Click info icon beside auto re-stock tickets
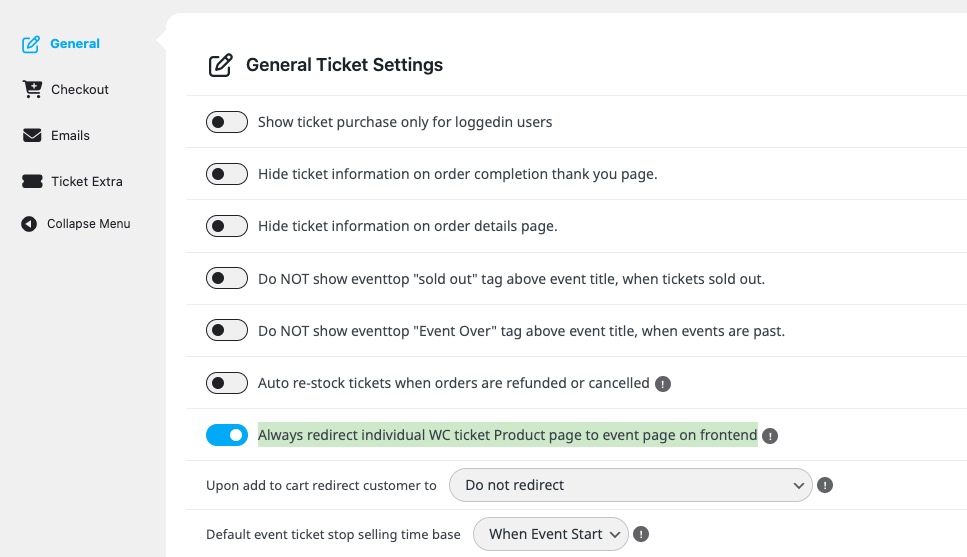Screen dimensions: 967x557 pyautogui.click(x=662, y=383)
